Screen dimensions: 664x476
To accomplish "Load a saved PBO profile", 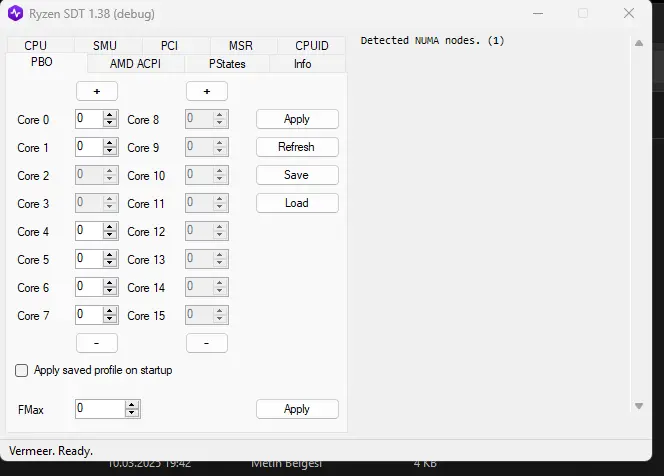I will [297, 203].
